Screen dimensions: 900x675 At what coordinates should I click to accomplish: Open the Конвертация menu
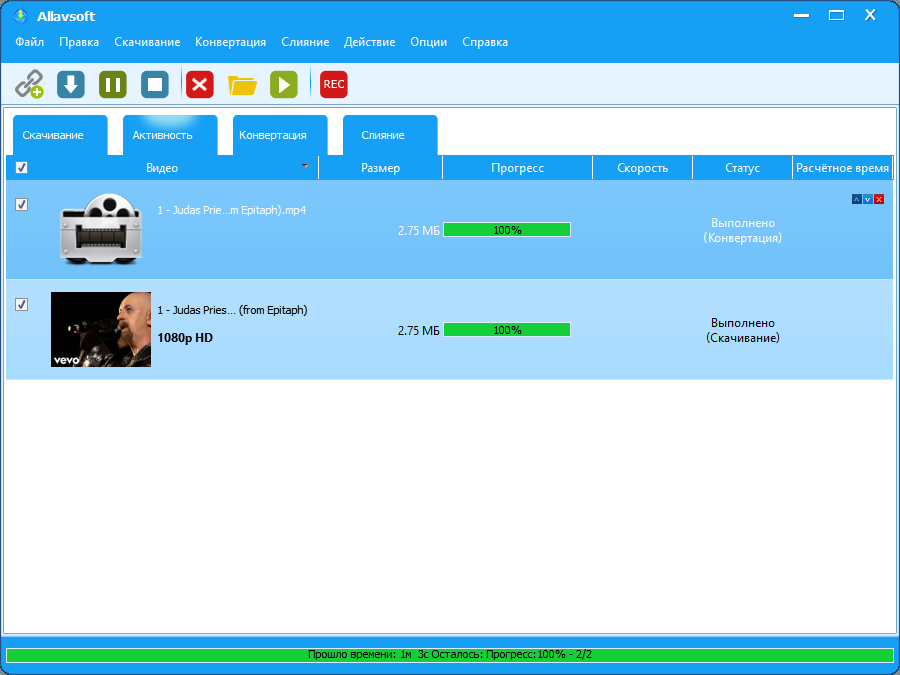click(x=230, y=42)
